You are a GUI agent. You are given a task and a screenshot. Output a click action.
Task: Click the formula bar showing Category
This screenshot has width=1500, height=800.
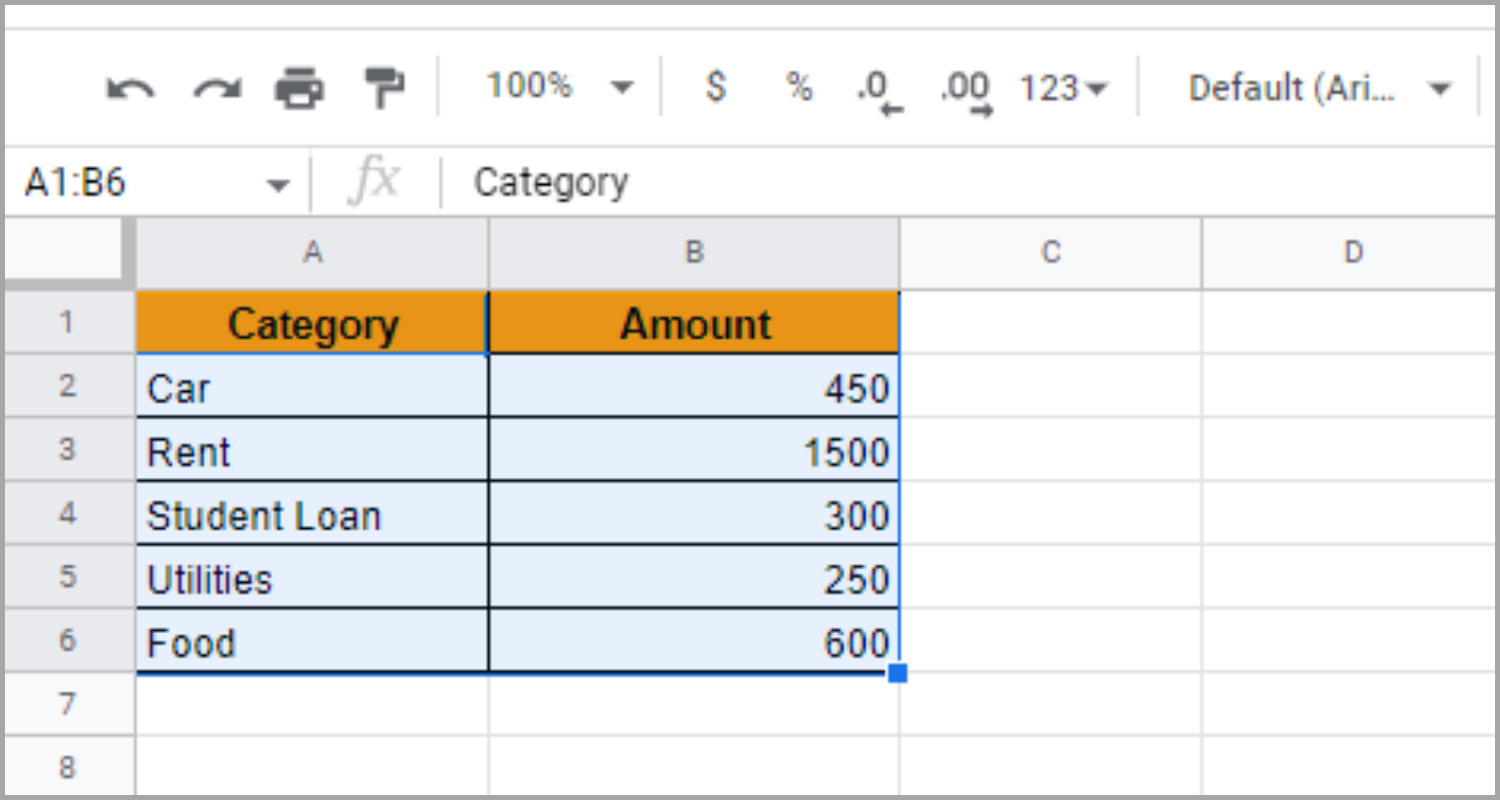[x=550, y=181]
